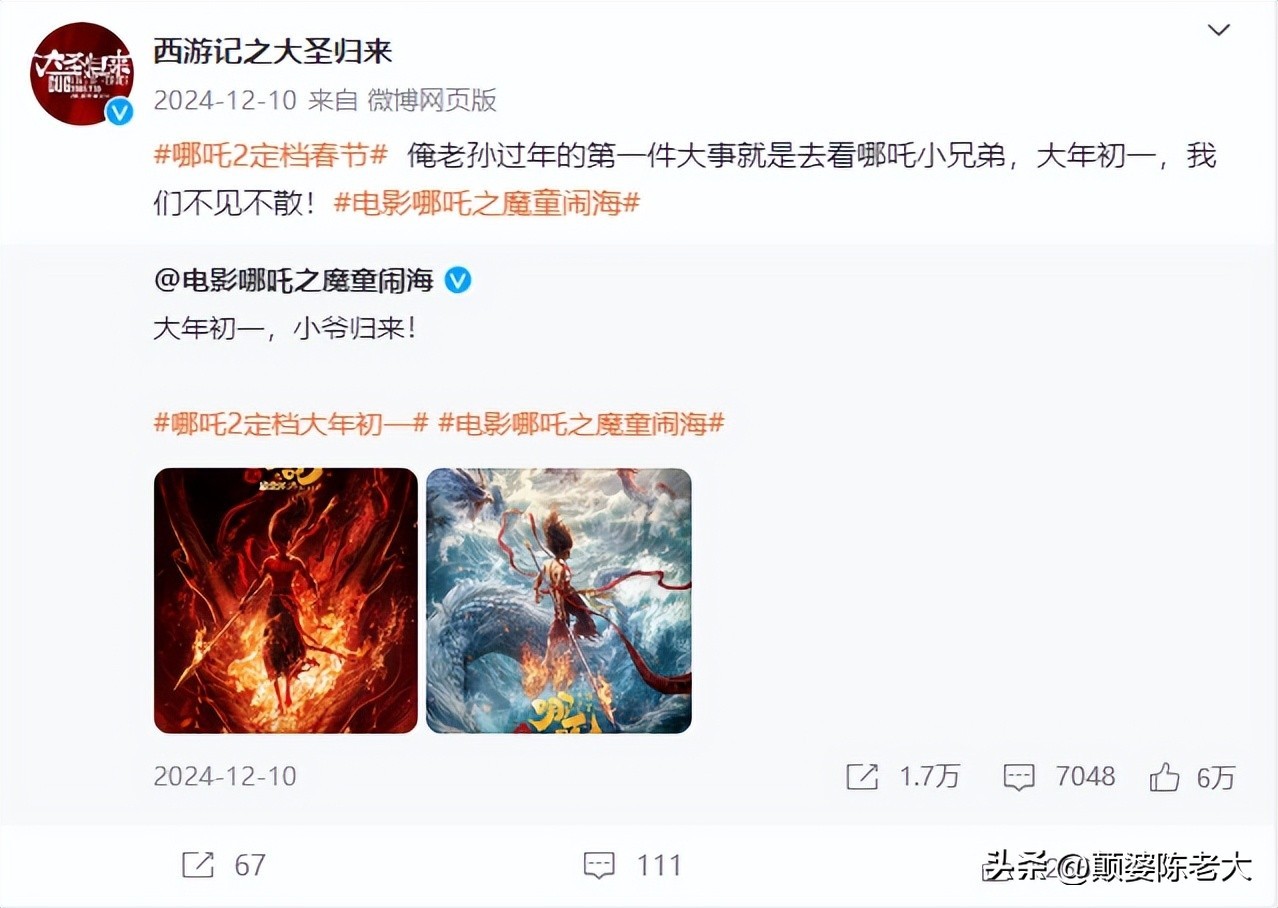
Task: Click comment icon showing 7048
Action: click(x=1018, y=777)
